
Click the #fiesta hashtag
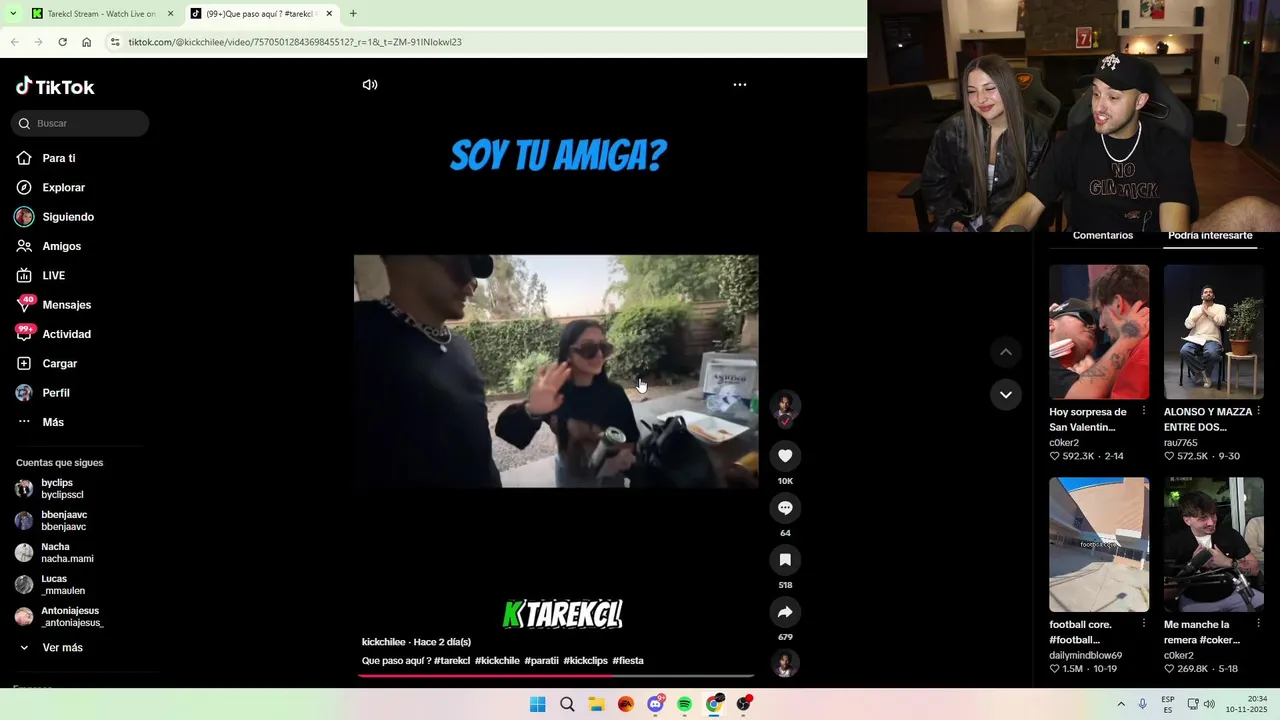point(628,661)
